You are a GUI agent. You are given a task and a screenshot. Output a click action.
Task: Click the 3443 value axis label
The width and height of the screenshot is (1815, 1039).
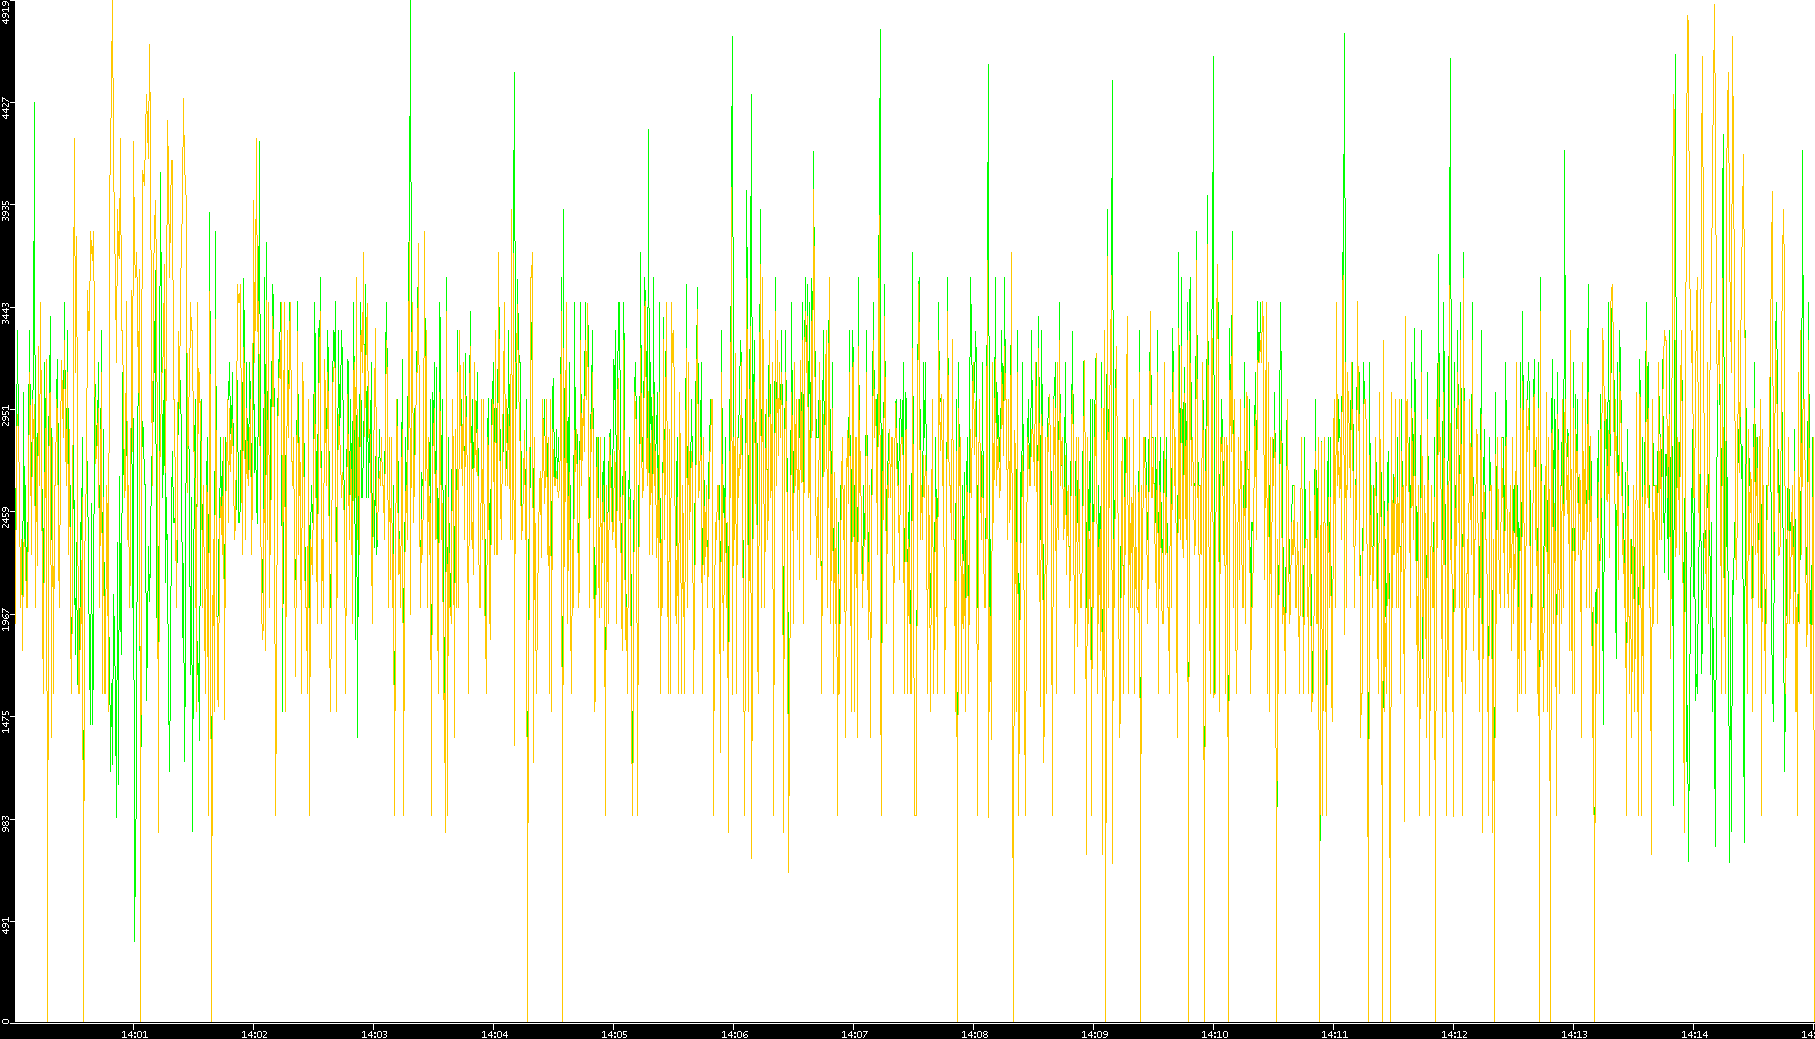tap(7, 313)
